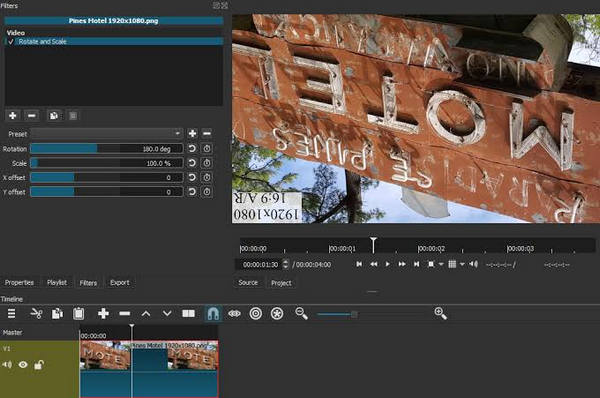Click the Y offset slider
Viewport: 600px width, 398px height.
107,192
